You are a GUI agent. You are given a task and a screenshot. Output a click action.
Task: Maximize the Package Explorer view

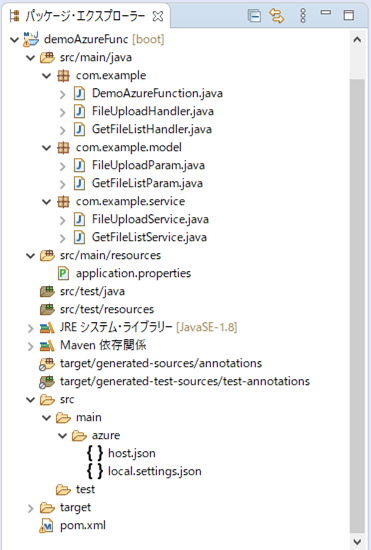(349, 15)
